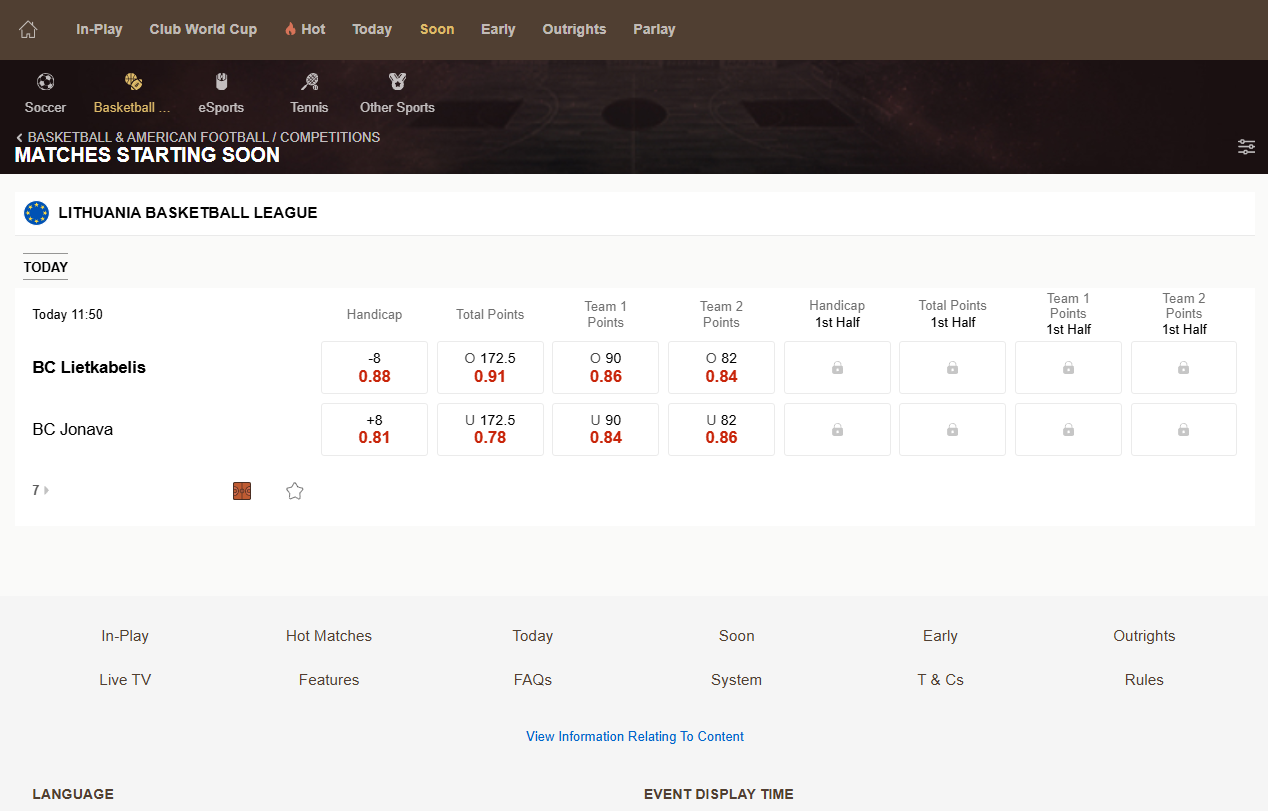The width and height of the screenshot is (1268, 811).
Task: Open Today footer link
Action: tap(533, 636)
